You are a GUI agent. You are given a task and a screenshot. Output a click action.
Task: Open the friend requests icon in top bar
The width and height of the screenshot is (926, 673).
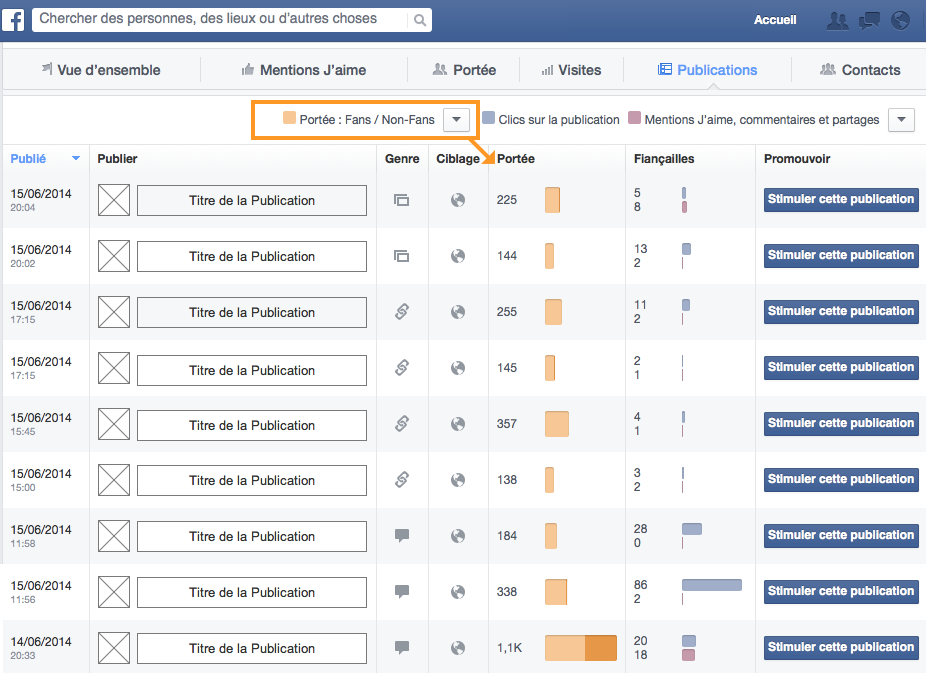tap(837, 20)
